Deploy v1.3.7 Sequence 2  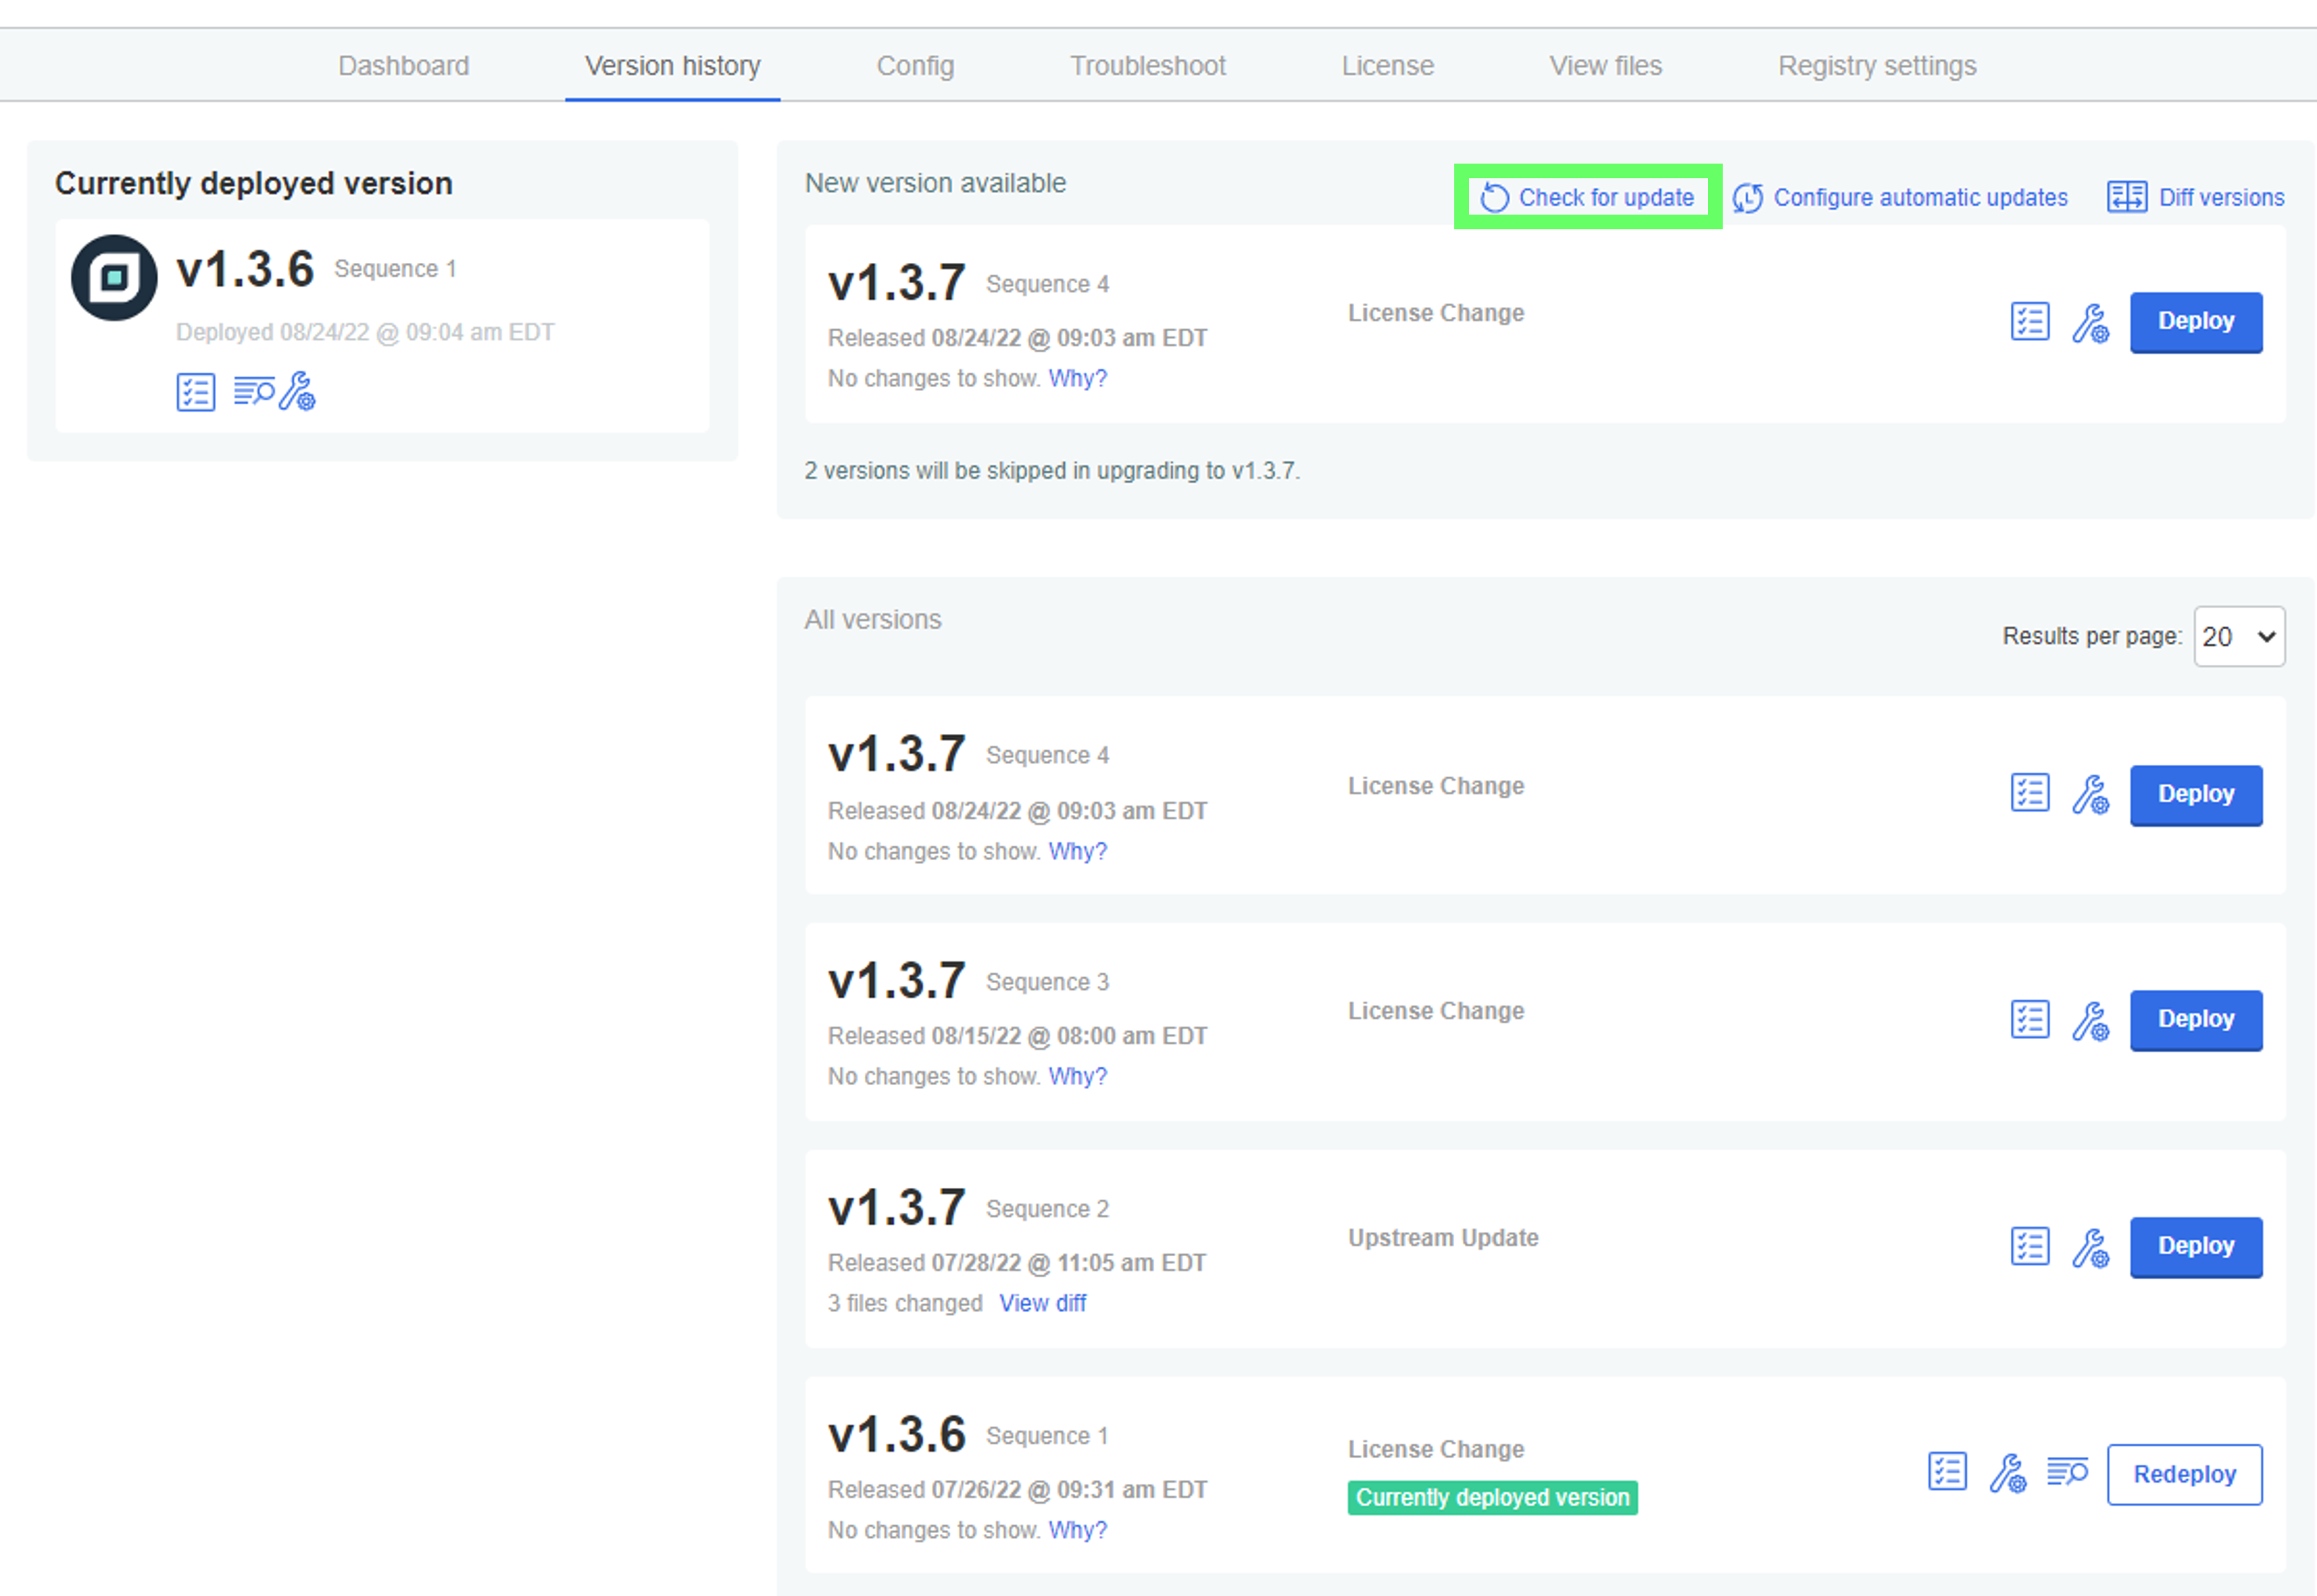[x=2195, y=1247]
